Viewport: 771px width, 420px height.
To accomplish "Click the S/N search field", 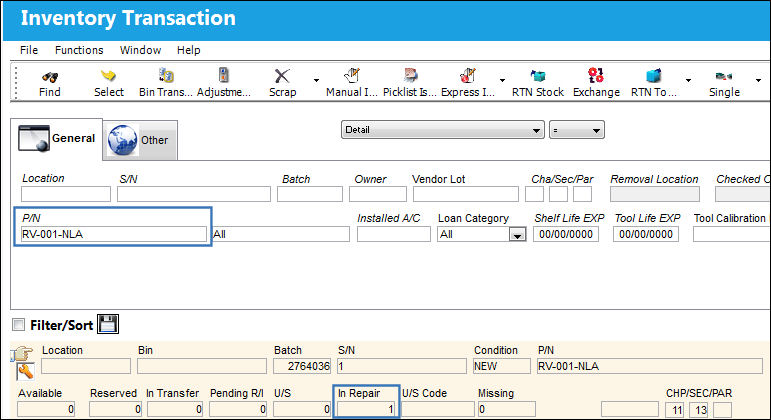I will click(194, 194).
